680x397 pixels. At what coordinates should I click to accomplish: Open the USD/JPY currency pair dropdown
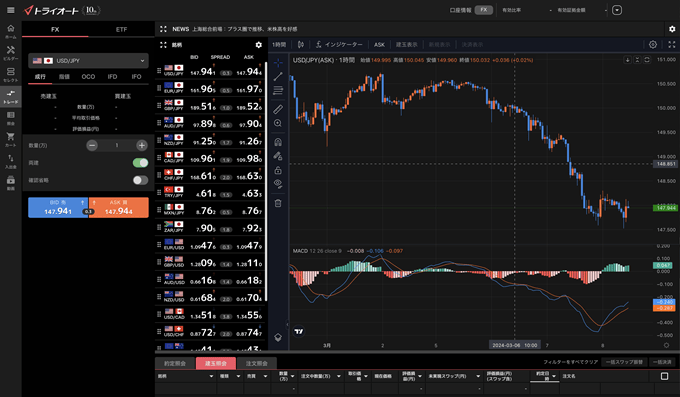(x=88, y=61)
